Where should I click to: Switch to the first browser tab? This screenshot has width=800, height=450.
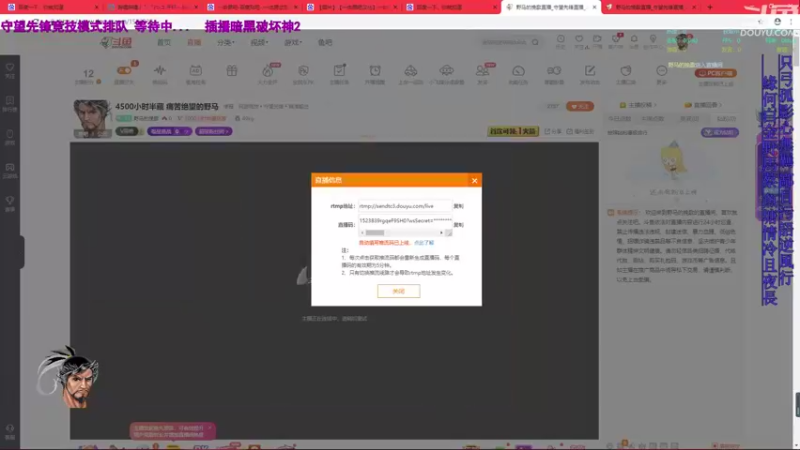coord(52,7)
